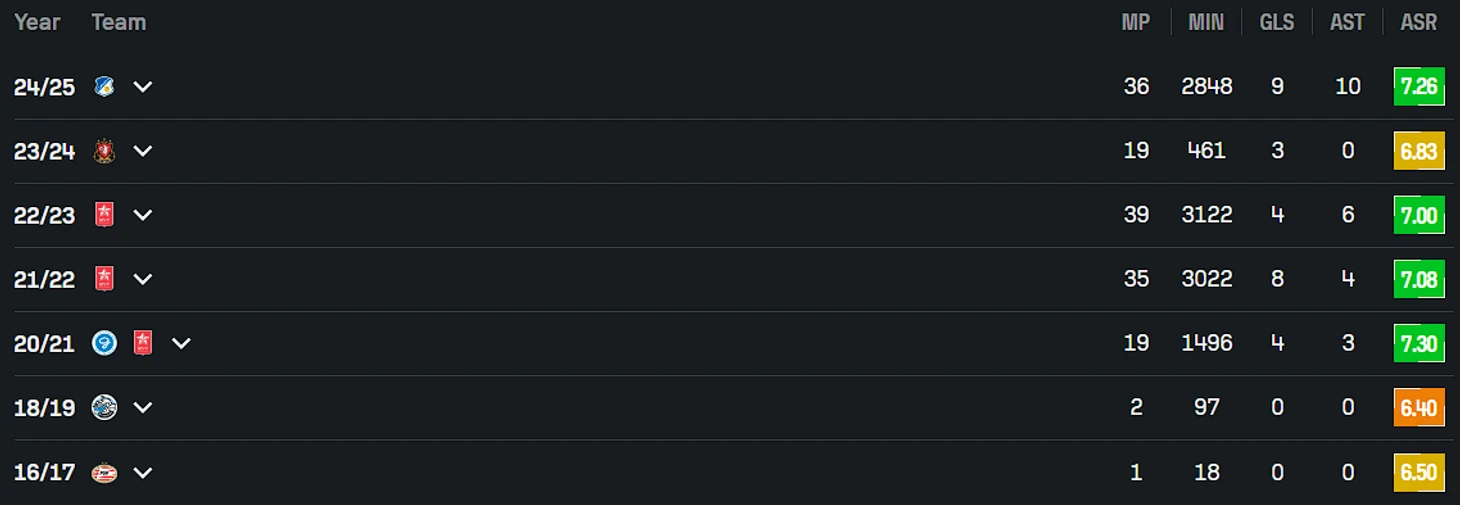Image resolution: width=1460 pixels, height=505 pixels.
Task: Click the 21/22 season red shield crest
Action: 104,279
